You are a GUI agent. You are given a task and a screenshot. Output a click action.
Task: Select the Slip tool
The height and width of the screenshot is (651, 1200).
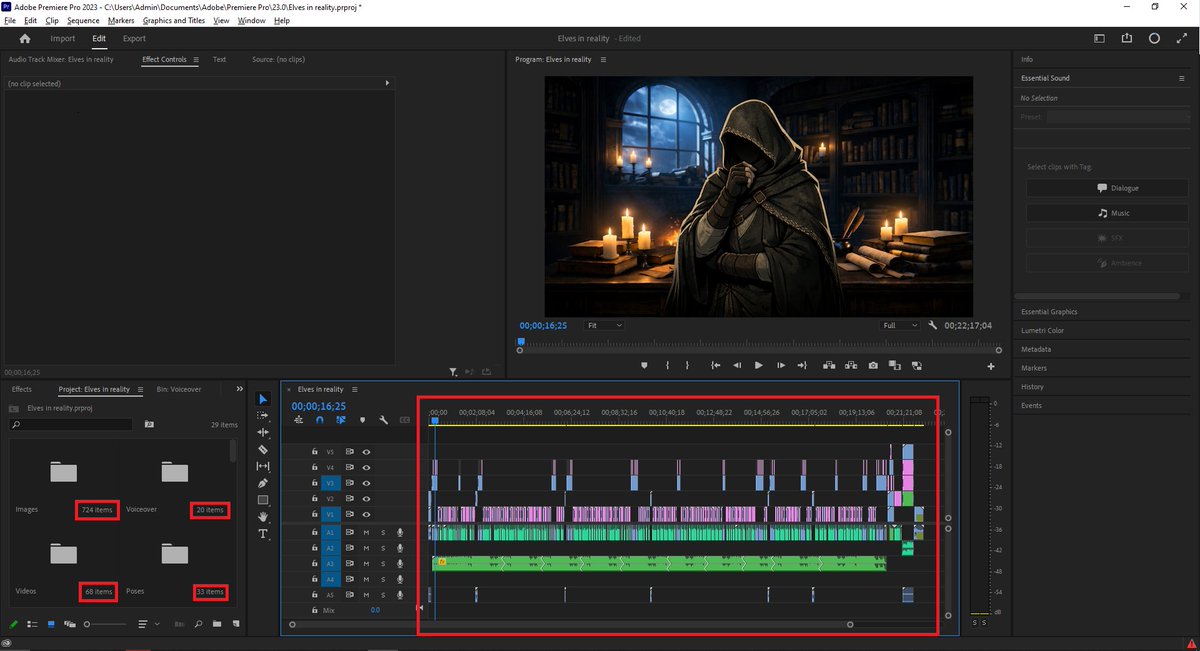tap(263, 466)
